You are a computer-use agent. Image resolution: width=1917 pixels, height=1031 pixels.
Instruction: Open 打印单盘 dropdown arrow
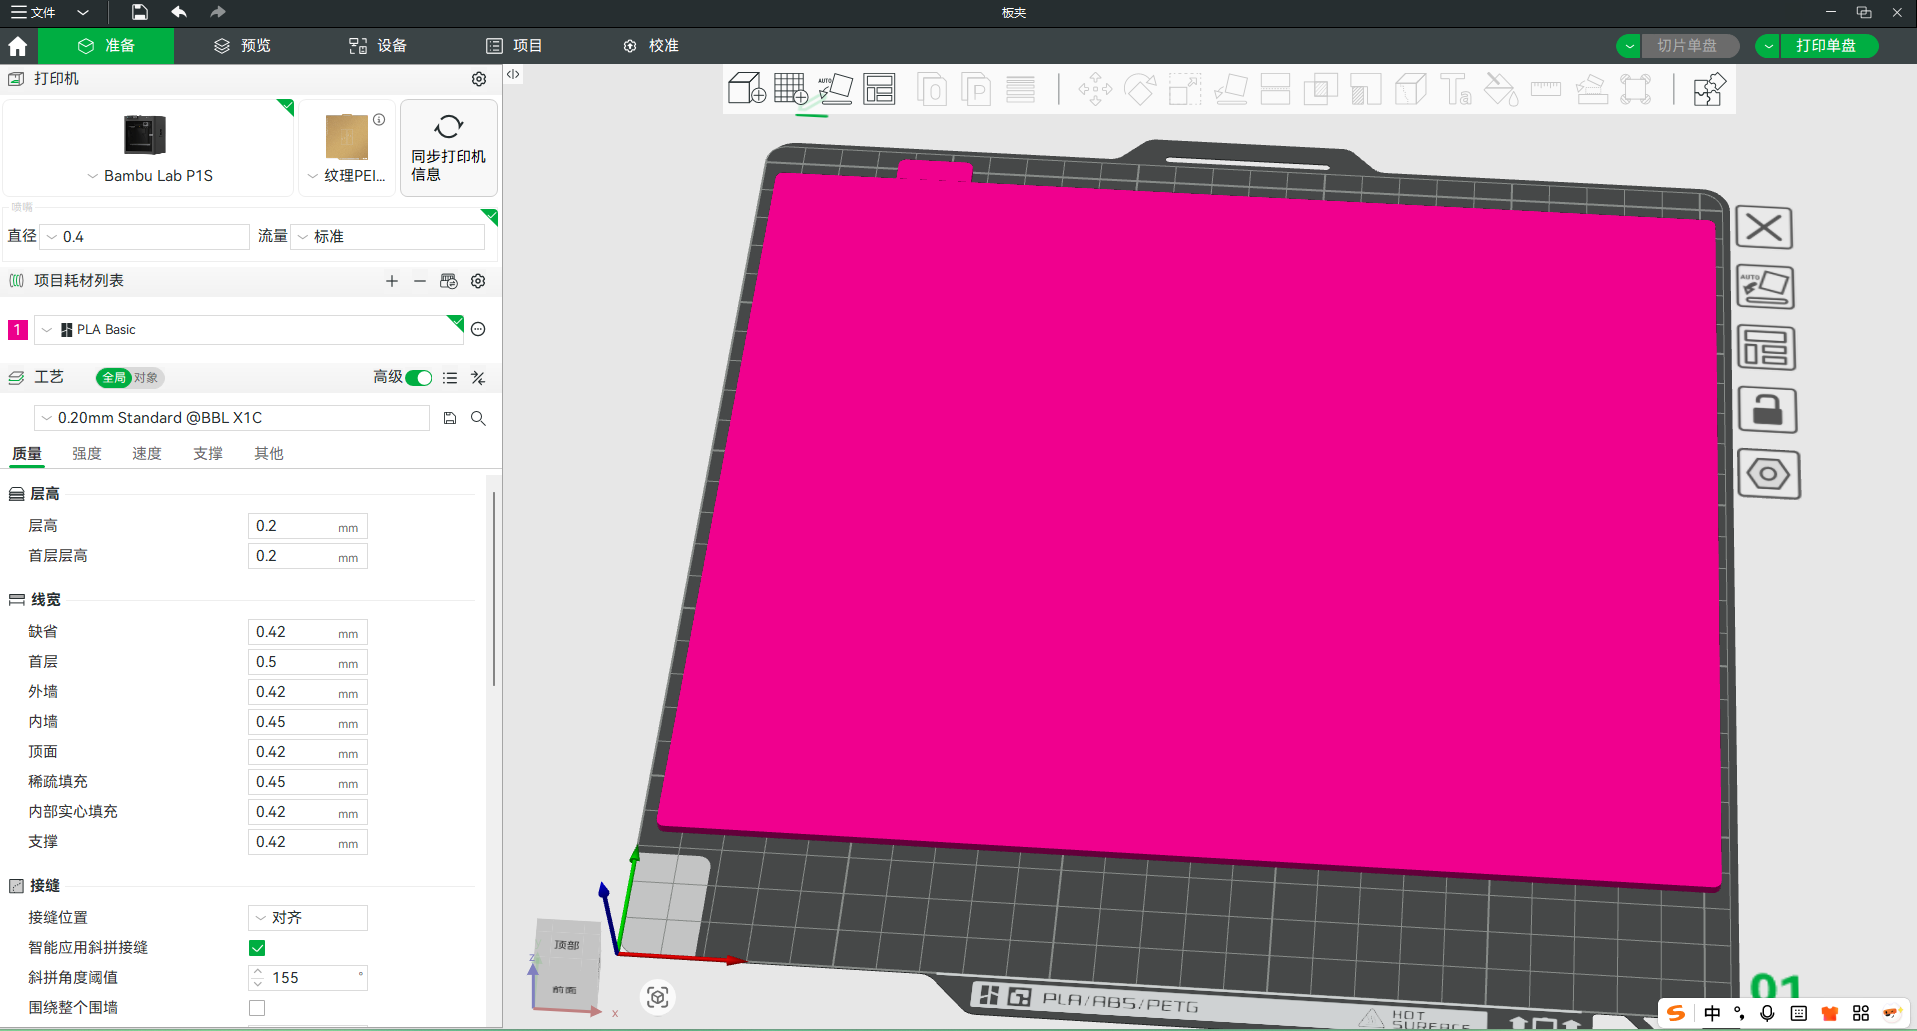click(1769, 46)
